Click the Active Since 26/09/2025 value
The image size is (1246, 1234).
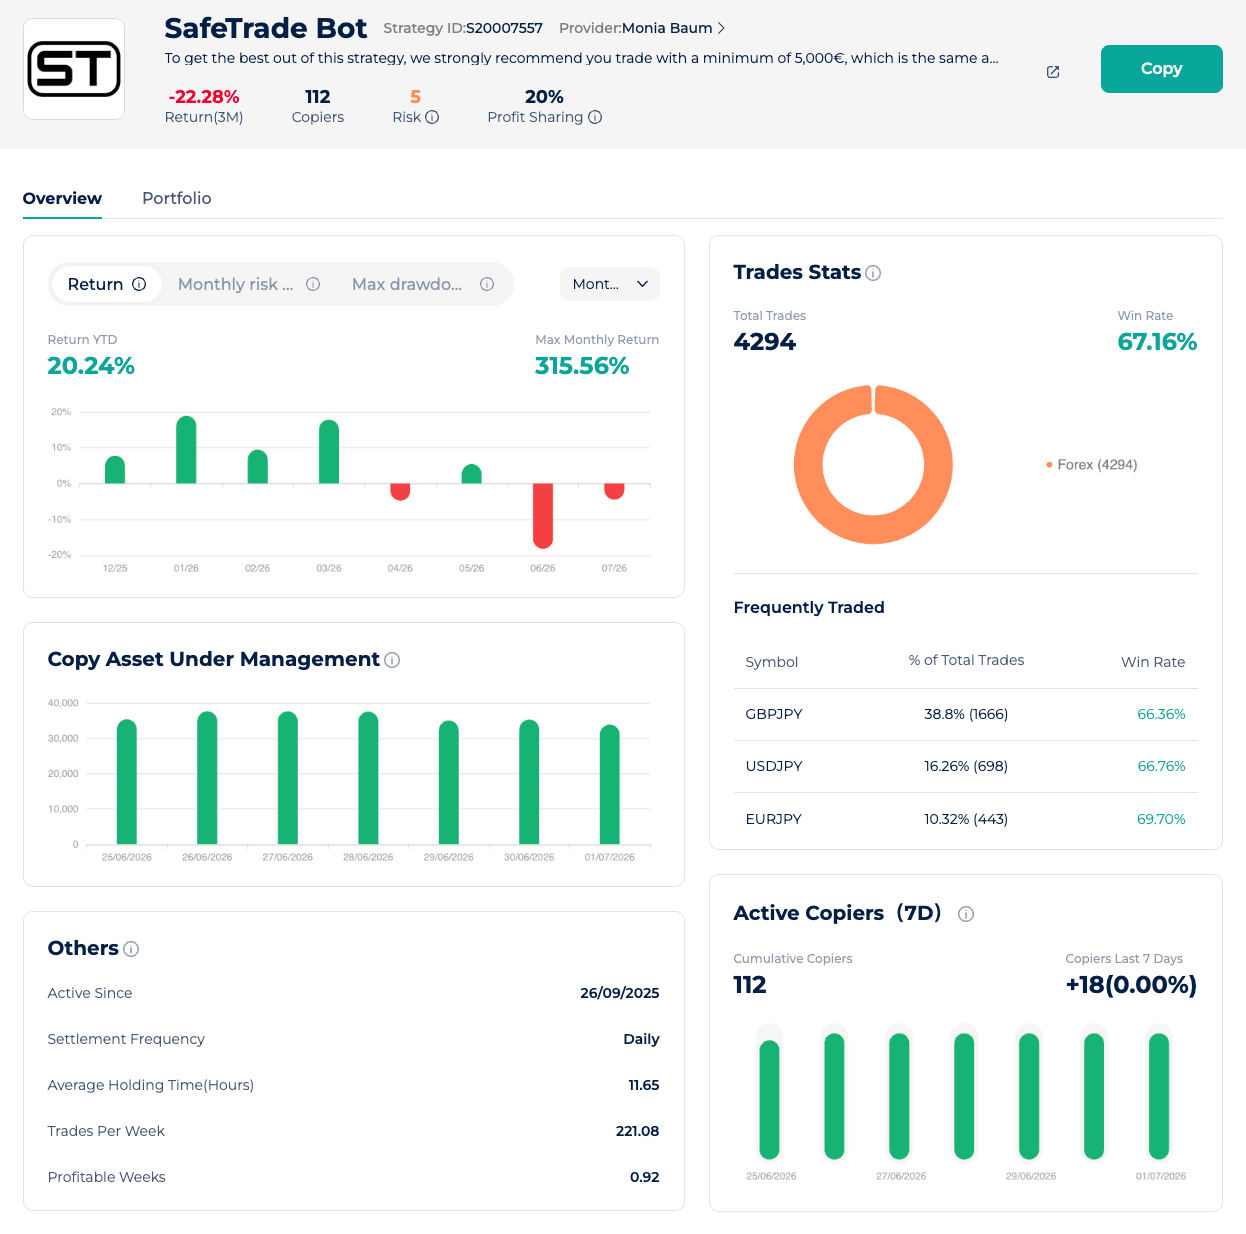tap(620, 993)
